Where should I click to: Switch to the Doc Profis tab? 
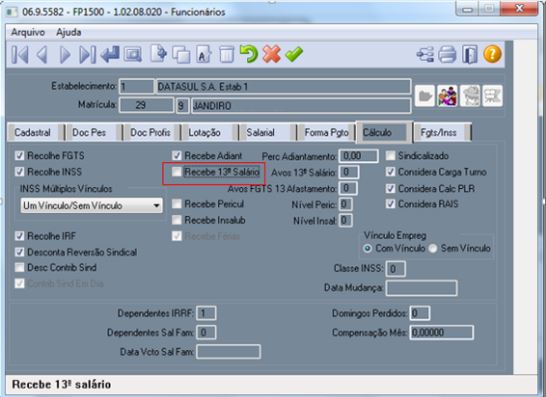tap(150, 133)
